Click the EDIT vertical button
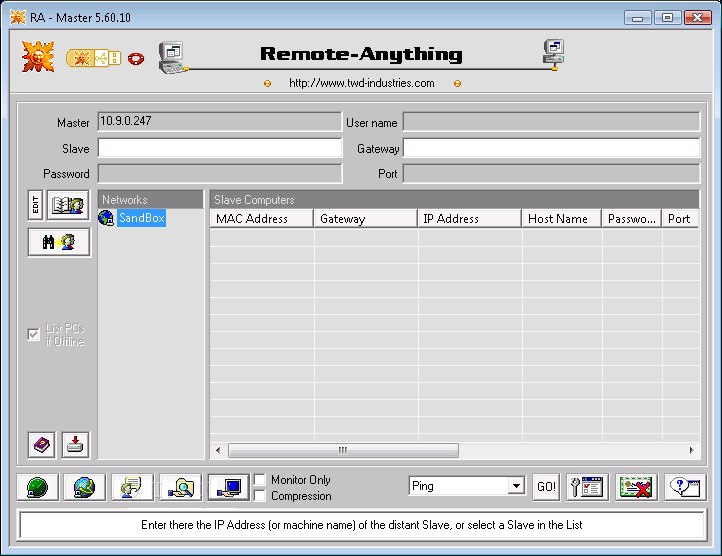 [35, 205]
